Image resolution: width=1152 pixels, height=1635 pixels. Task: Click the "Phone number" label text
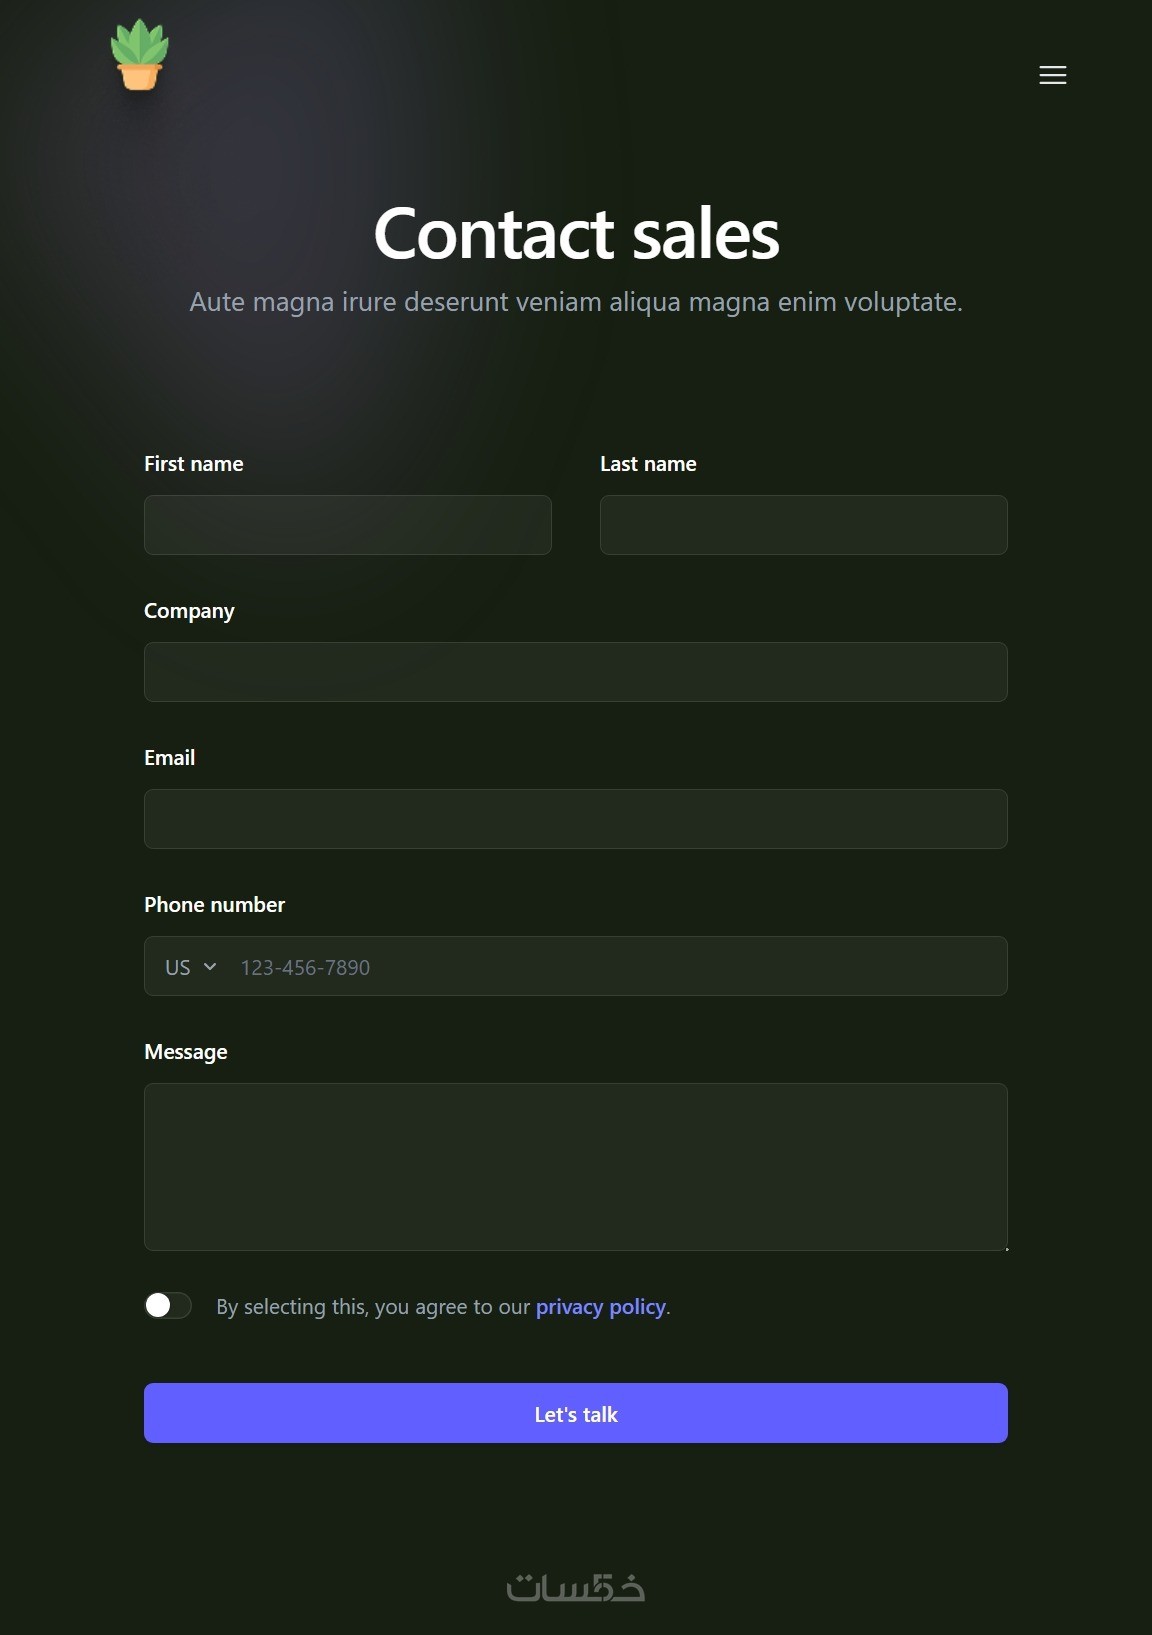coord(214,905)
